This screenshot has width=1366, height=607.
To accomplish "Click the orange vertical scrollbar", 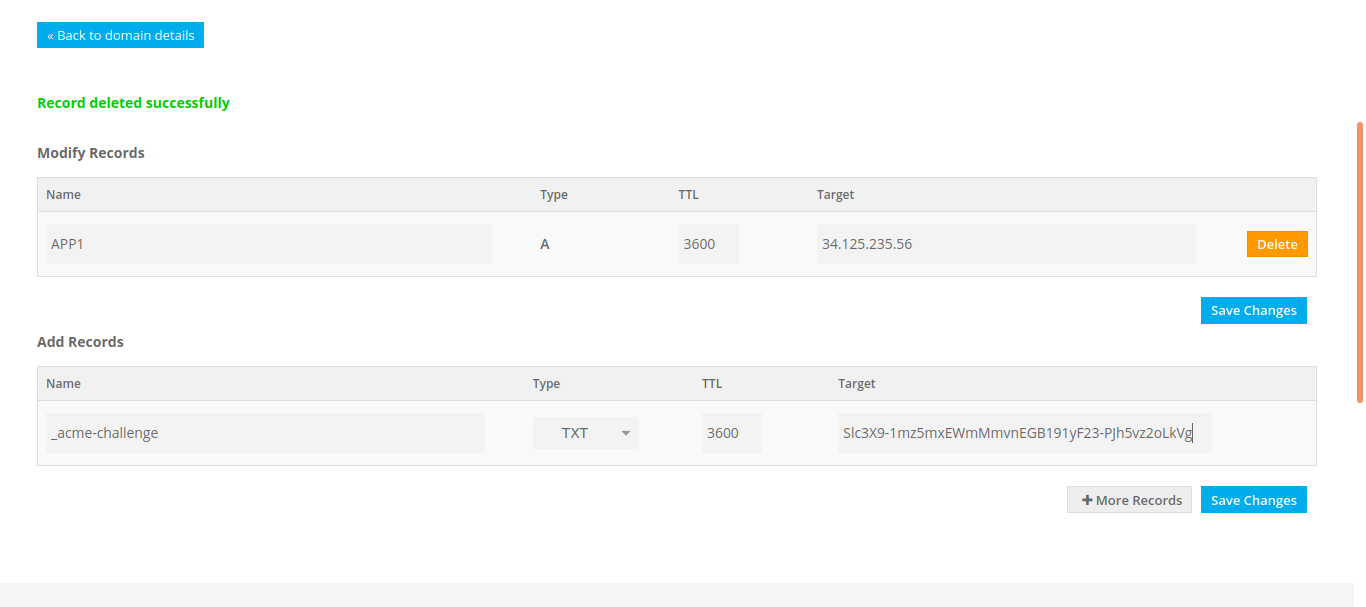I will coord(1359,262).
